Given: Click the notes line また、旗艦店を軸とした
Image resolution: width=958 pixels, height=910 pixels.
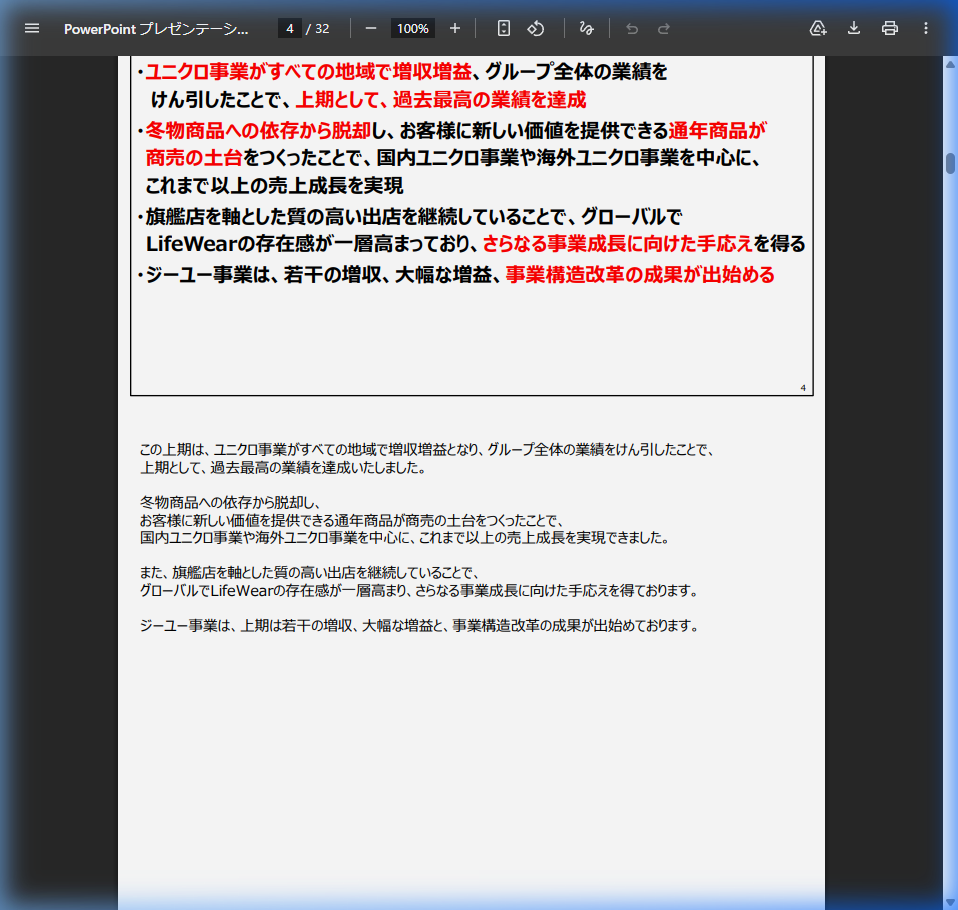Looking at the screenshot, I should coord(309,573).
